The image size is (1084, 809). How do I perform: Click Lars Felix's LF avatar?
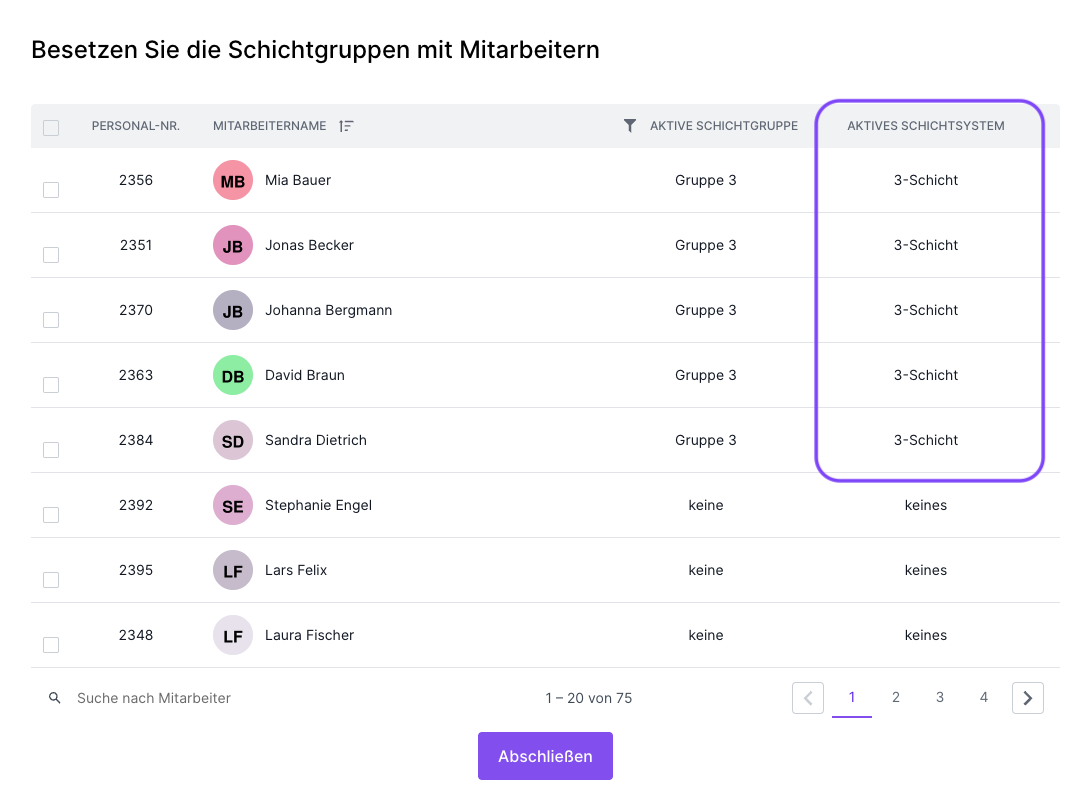tap(232, 571)
